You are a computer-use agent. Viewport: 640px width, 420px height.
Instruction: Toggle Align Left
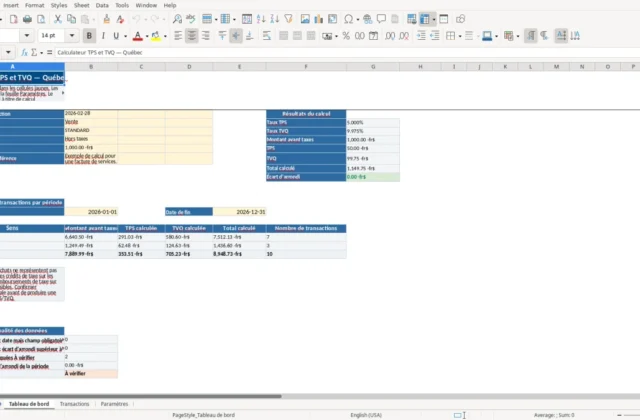[178, 36]
